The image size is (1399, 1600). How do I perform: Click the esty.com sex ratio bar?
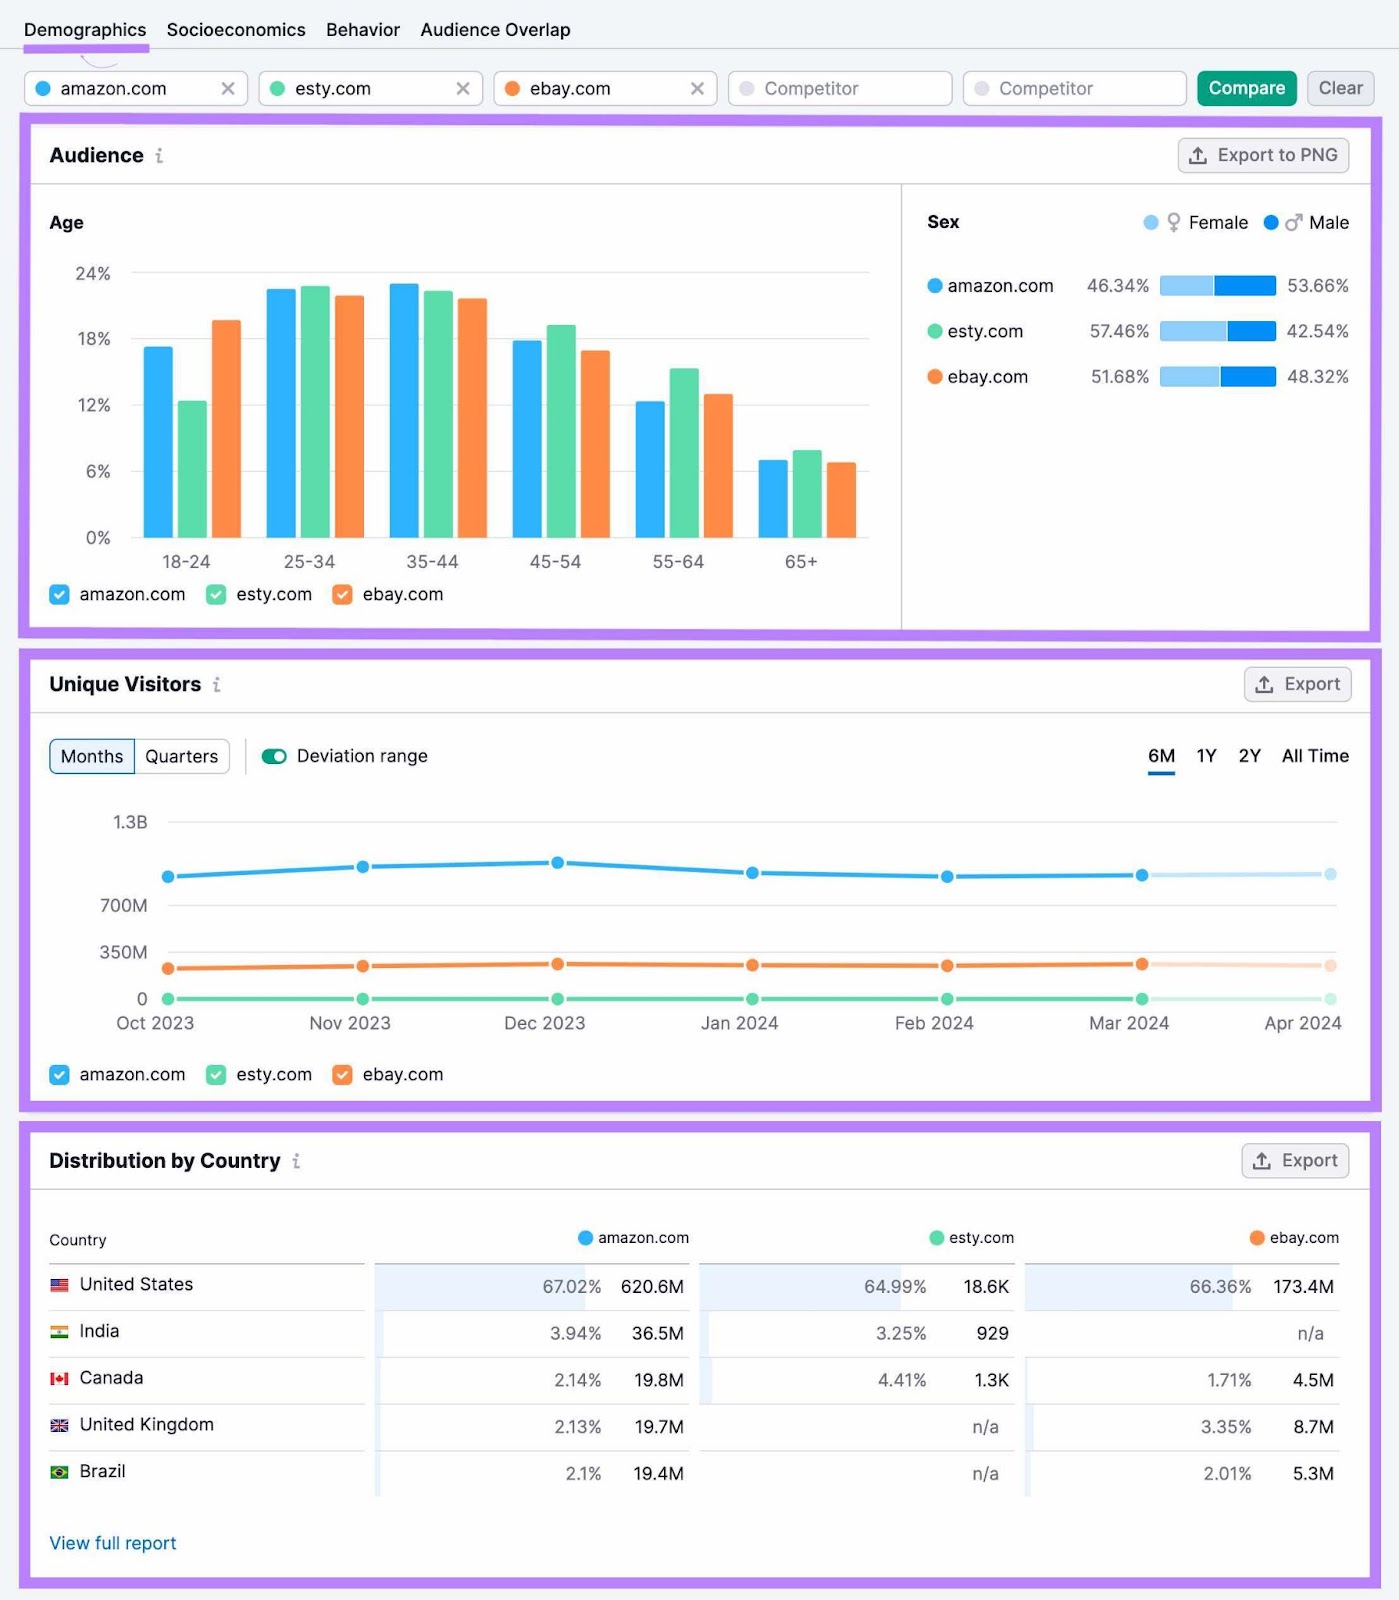point(1217,332)
